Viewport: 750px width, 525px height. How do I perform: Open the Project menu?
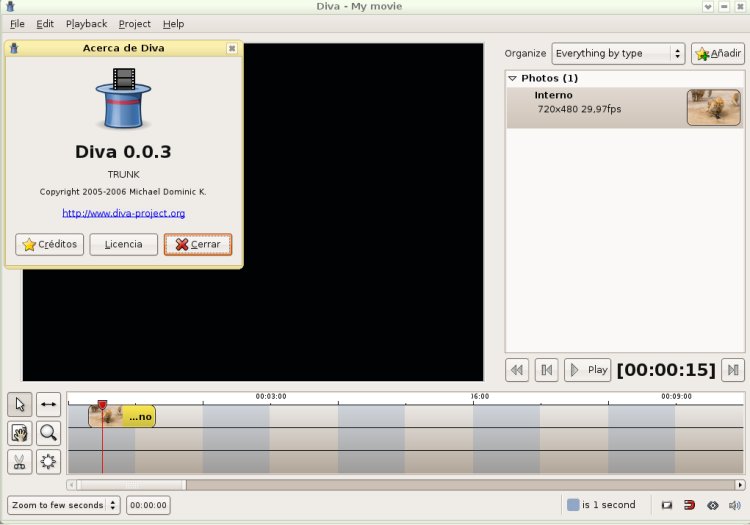click(x=134, y=24)
